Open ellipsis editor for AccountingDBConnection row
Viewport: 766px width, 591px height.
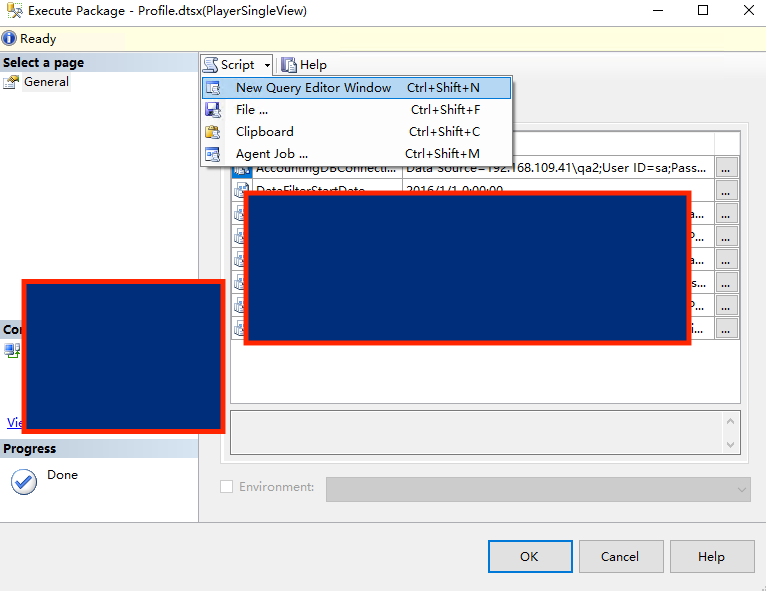click(x=727, y=167)
